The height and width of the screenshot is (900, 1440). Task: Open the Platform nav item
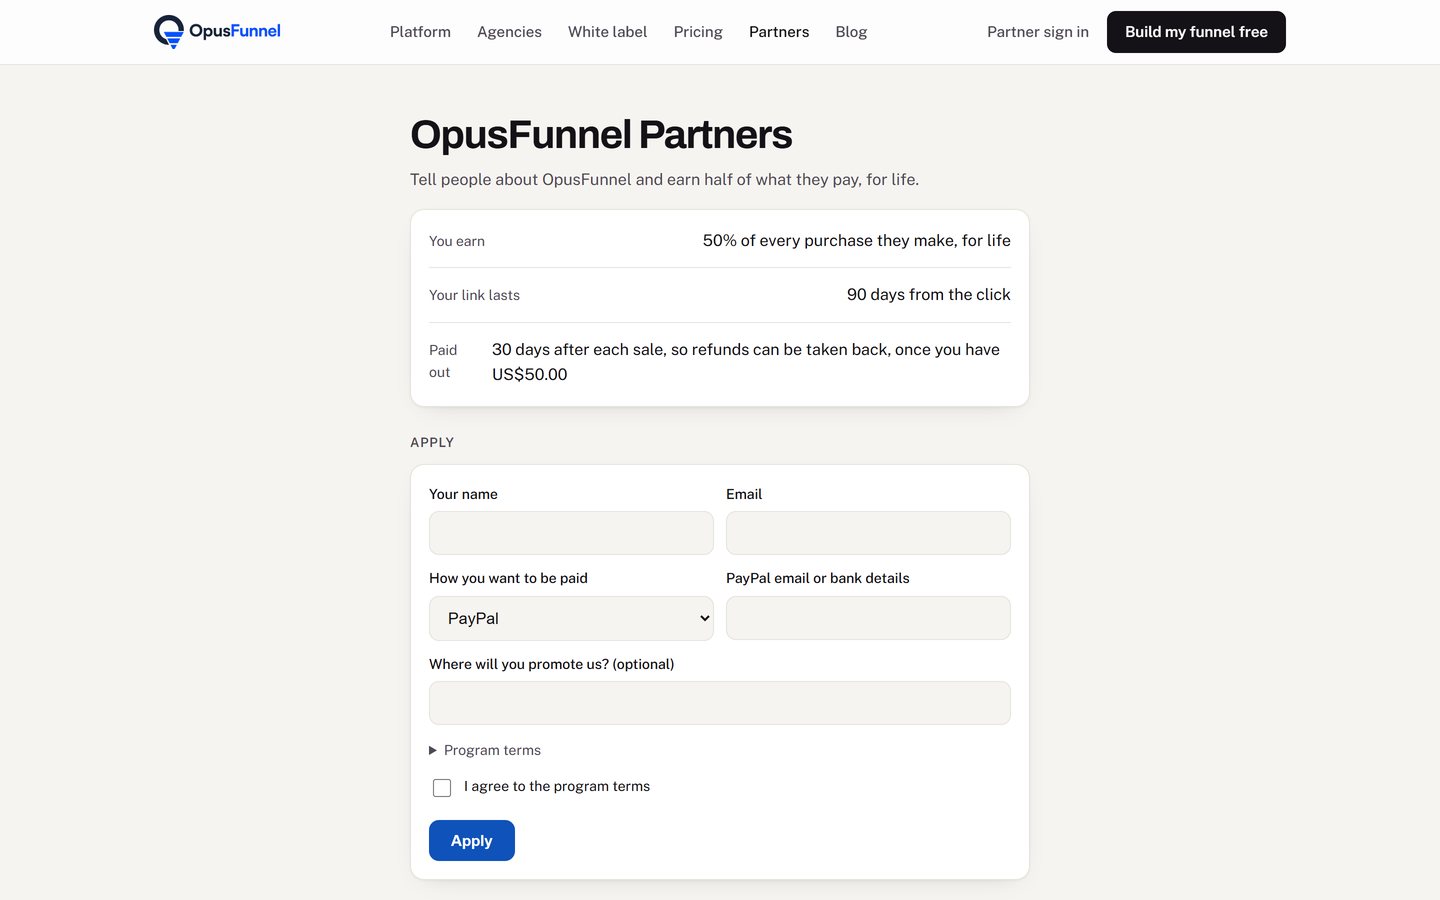point(420,32)
